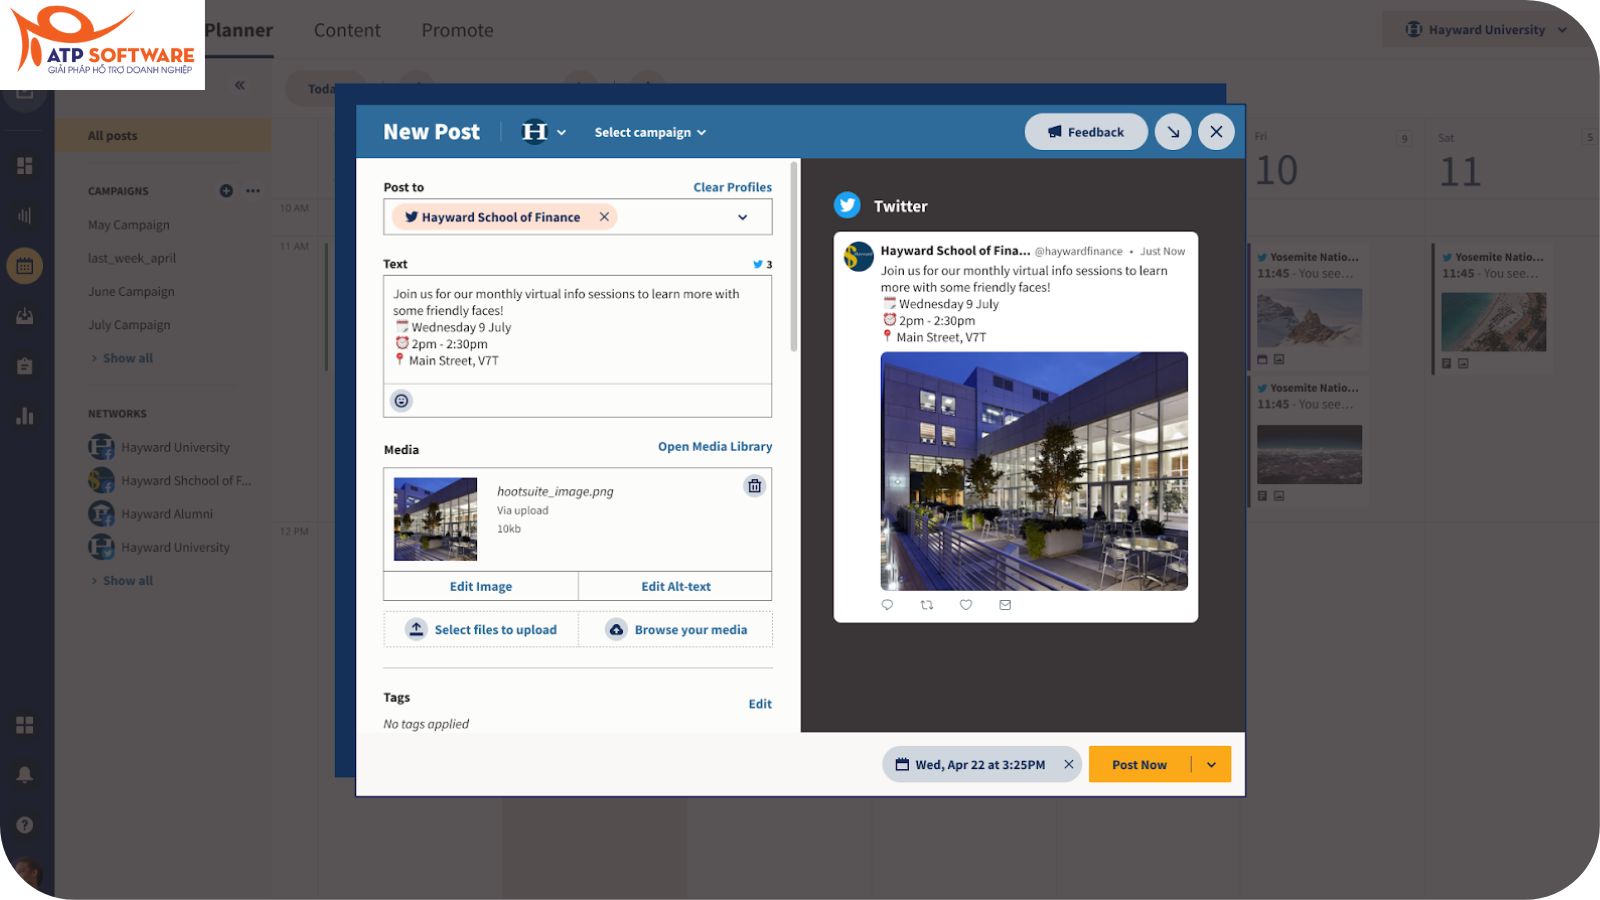Select the Planner calendar icon in left rail
The width and height of the screenshot is (1600, 900).
click(25, 266)
